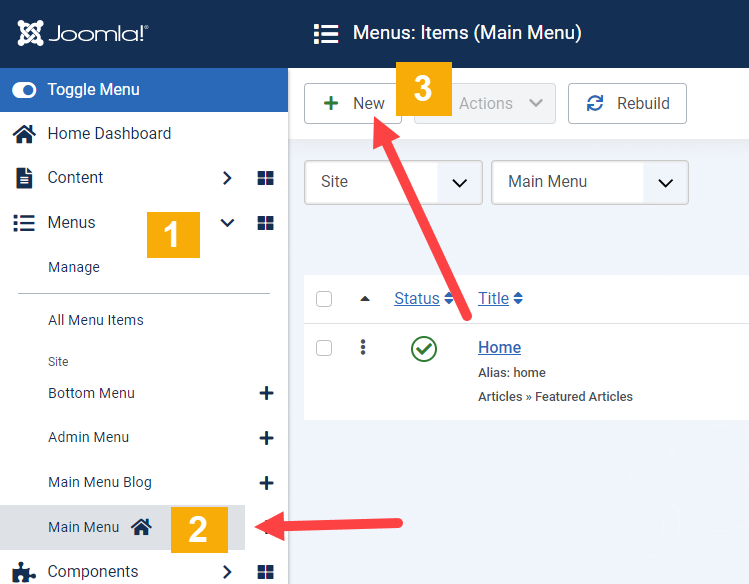Open the Content menu
Viewport: 749px width, 584px height.
coord(75,177)
